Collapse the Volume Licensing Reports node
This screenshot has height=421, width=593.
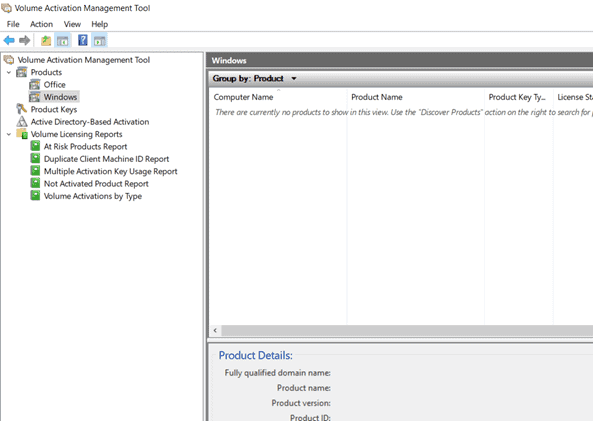click(9, 134)
